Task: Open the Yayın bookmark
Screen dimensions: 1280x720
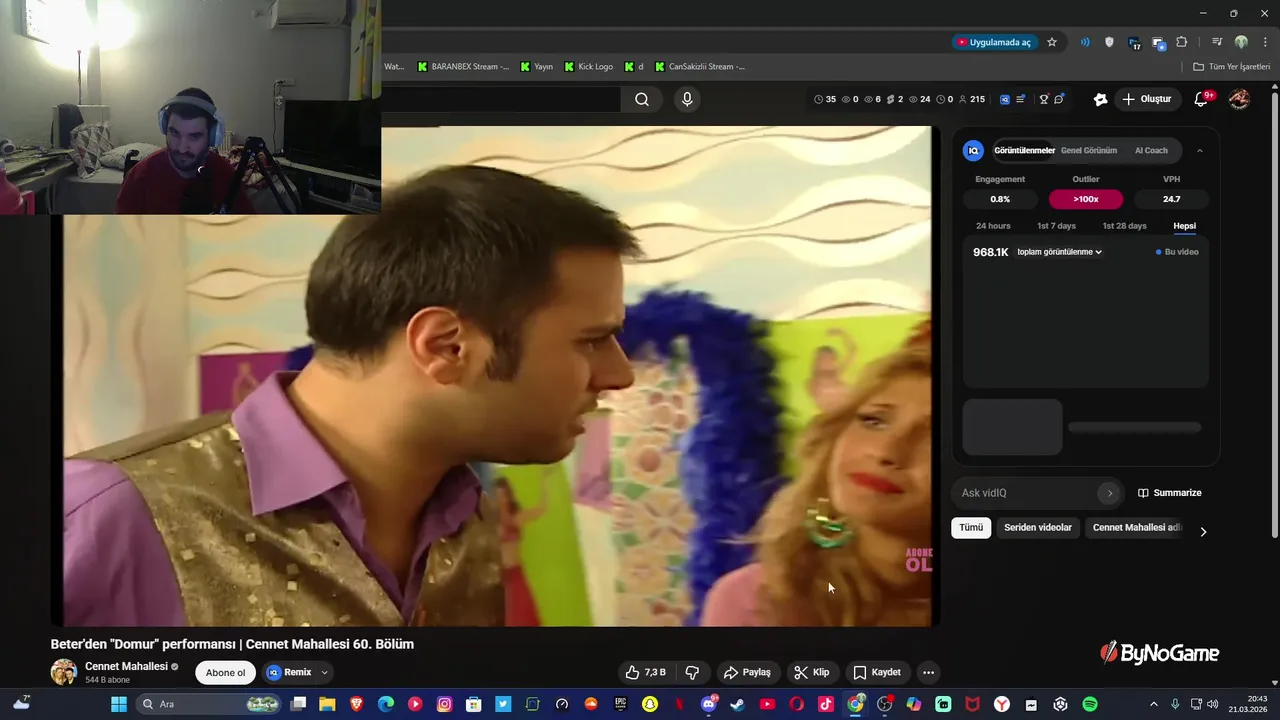Action: click(x=536, y=66)
